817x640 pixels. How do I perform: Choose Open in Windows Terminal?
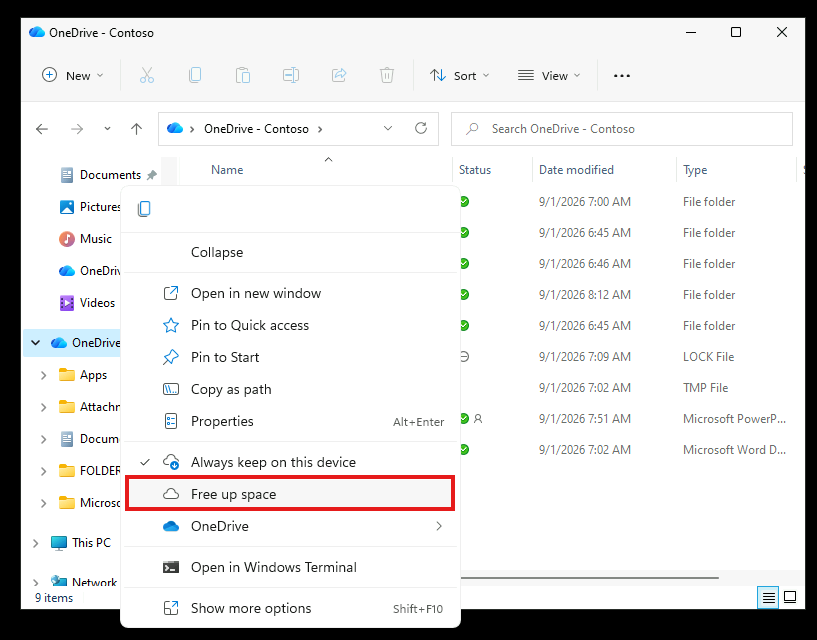coord(290,567)
